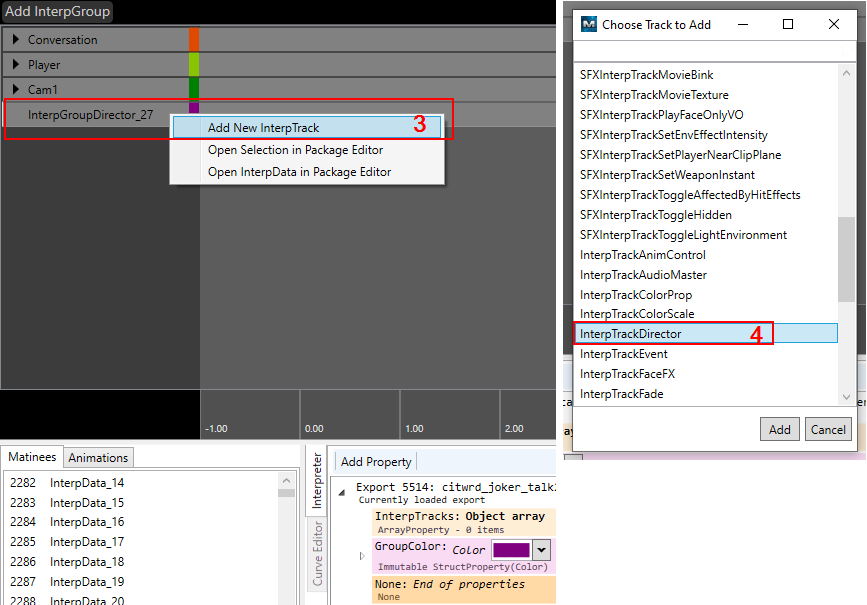Click the search field in Choose Track dialog

(x=714, y=51)
